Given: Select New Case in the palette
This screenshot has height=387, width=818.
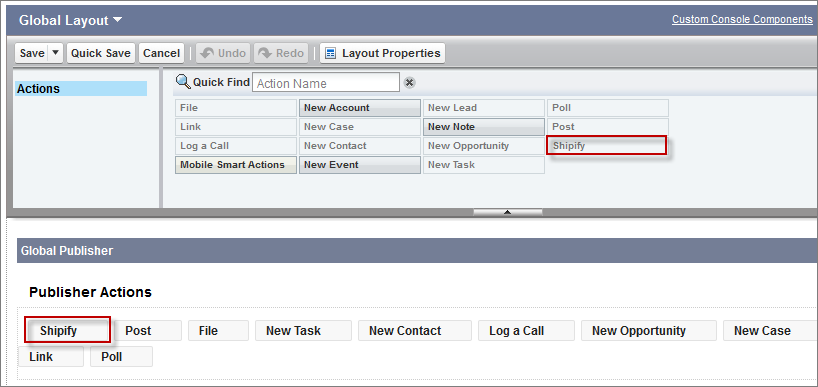Looking at the screenshot, I should [360, 127].
